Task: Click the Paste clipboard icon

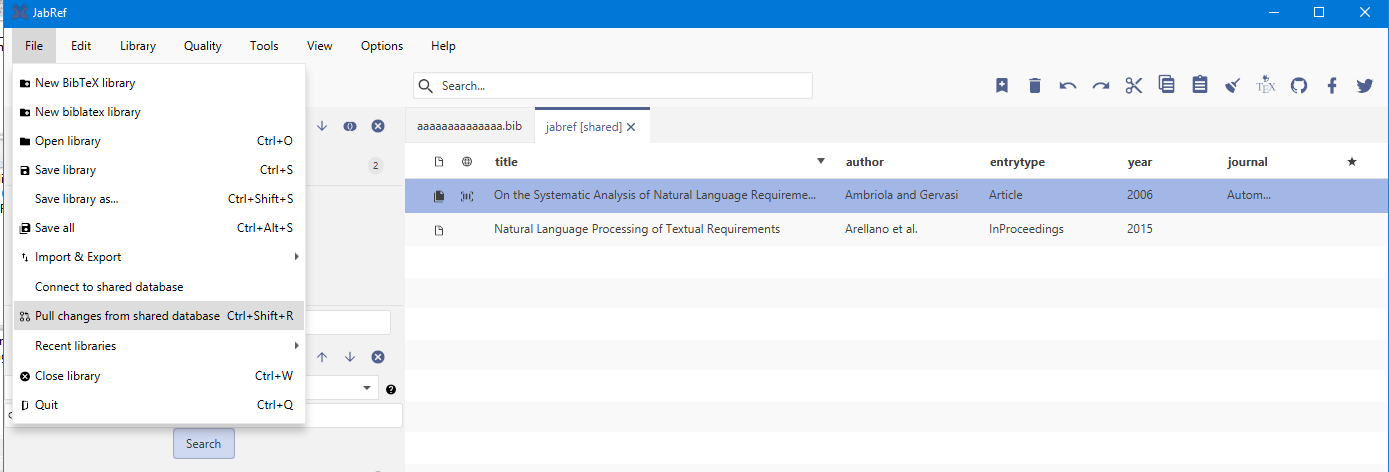Action: (1200, 86)
